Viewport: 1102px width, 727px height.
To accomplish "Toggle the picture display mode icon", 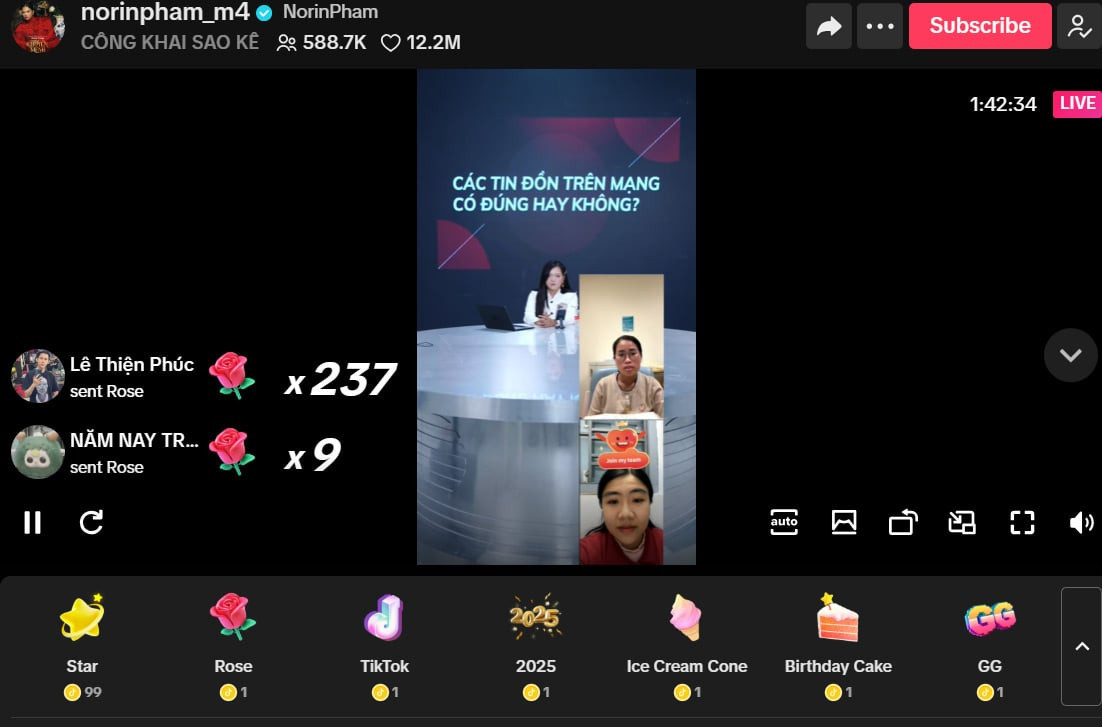I will 844,522.
